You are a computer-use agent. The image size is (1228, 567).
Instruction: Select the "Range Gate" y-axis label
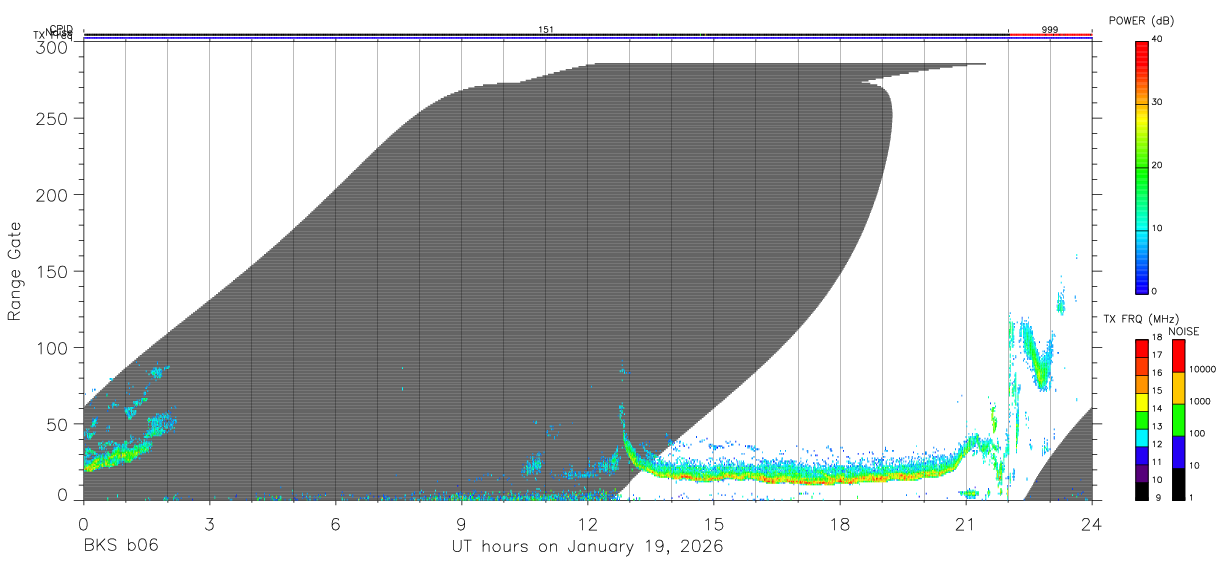click(15, 272)
